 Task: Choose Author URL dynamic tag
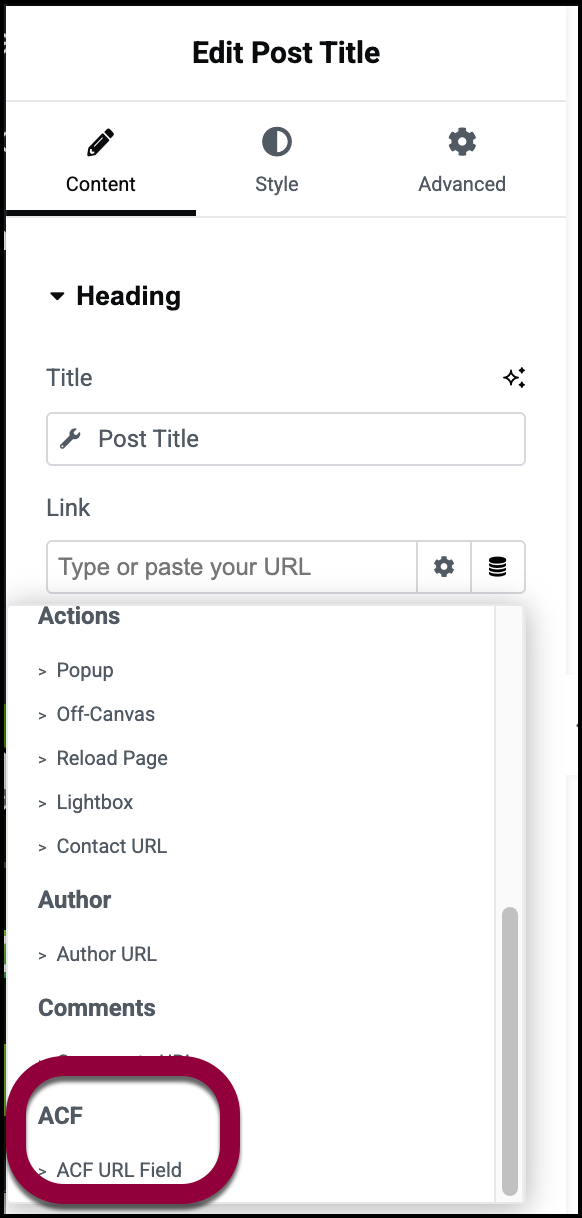pyautogui.click(x=107, y=954)
